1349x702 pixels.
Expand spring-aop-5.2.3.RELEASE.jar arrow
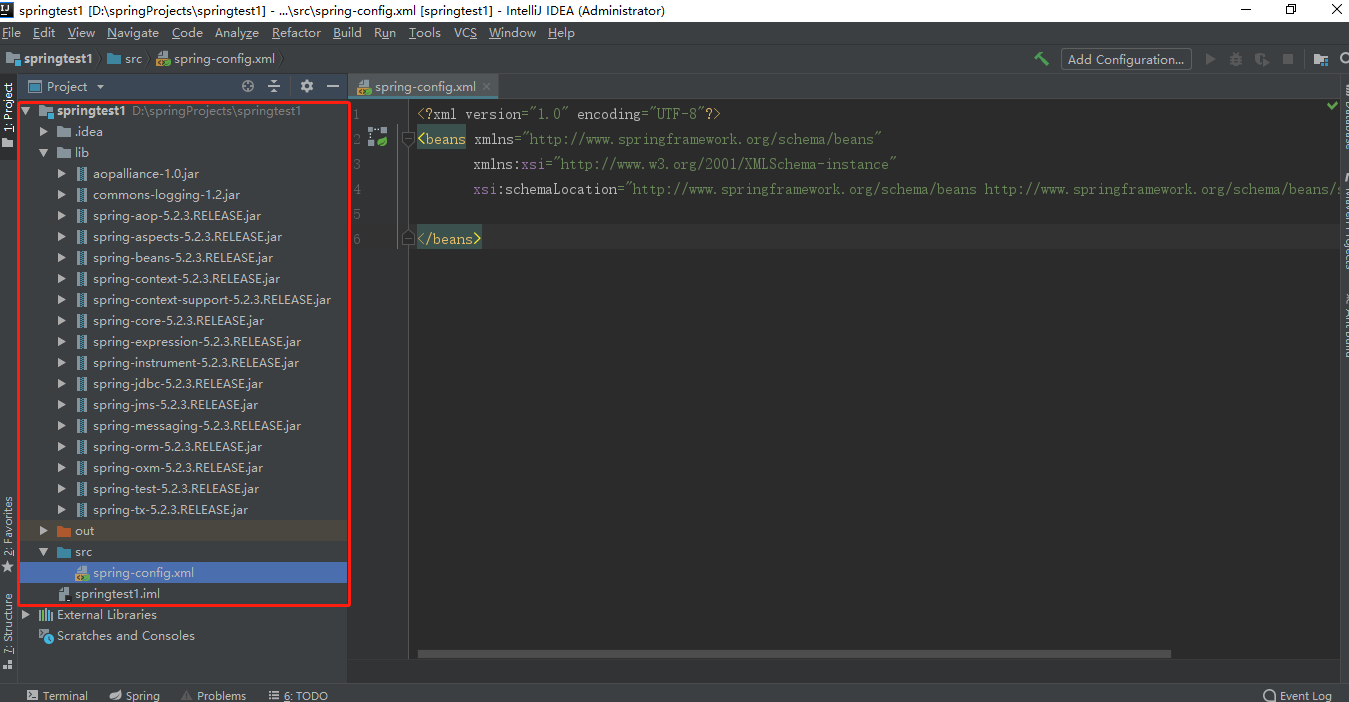[62, 216]
